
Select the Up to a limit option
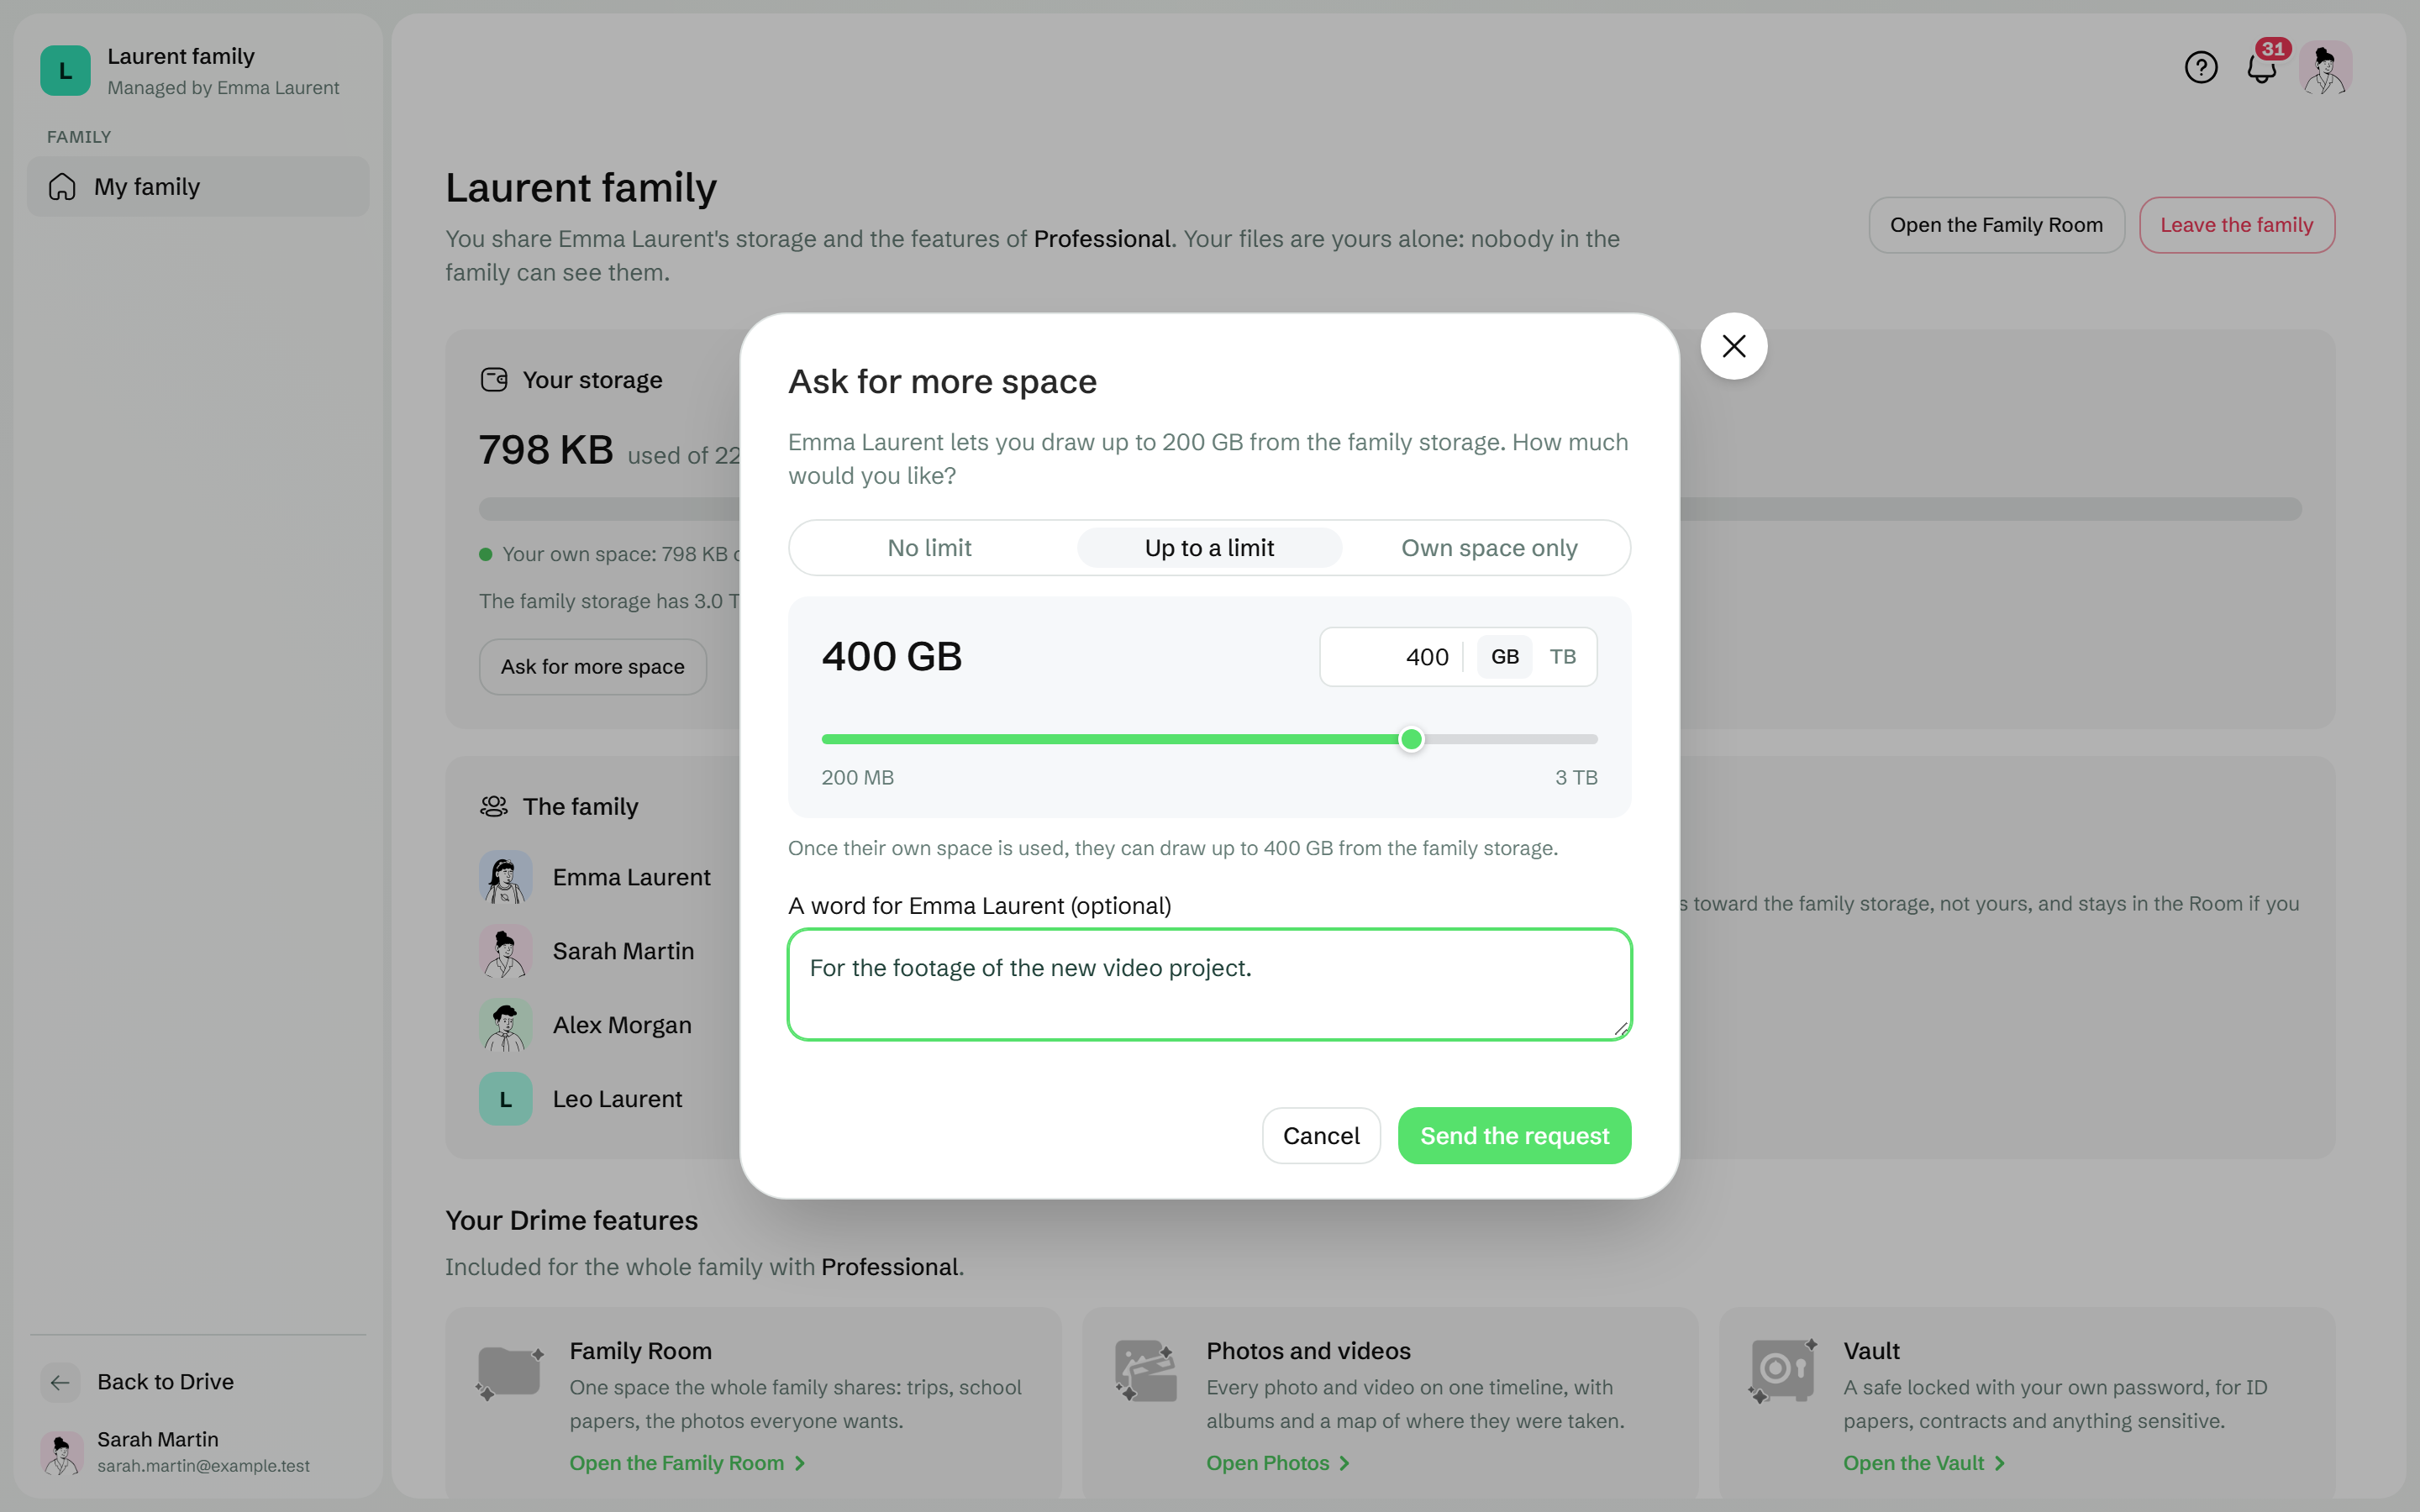point(1209,548)
